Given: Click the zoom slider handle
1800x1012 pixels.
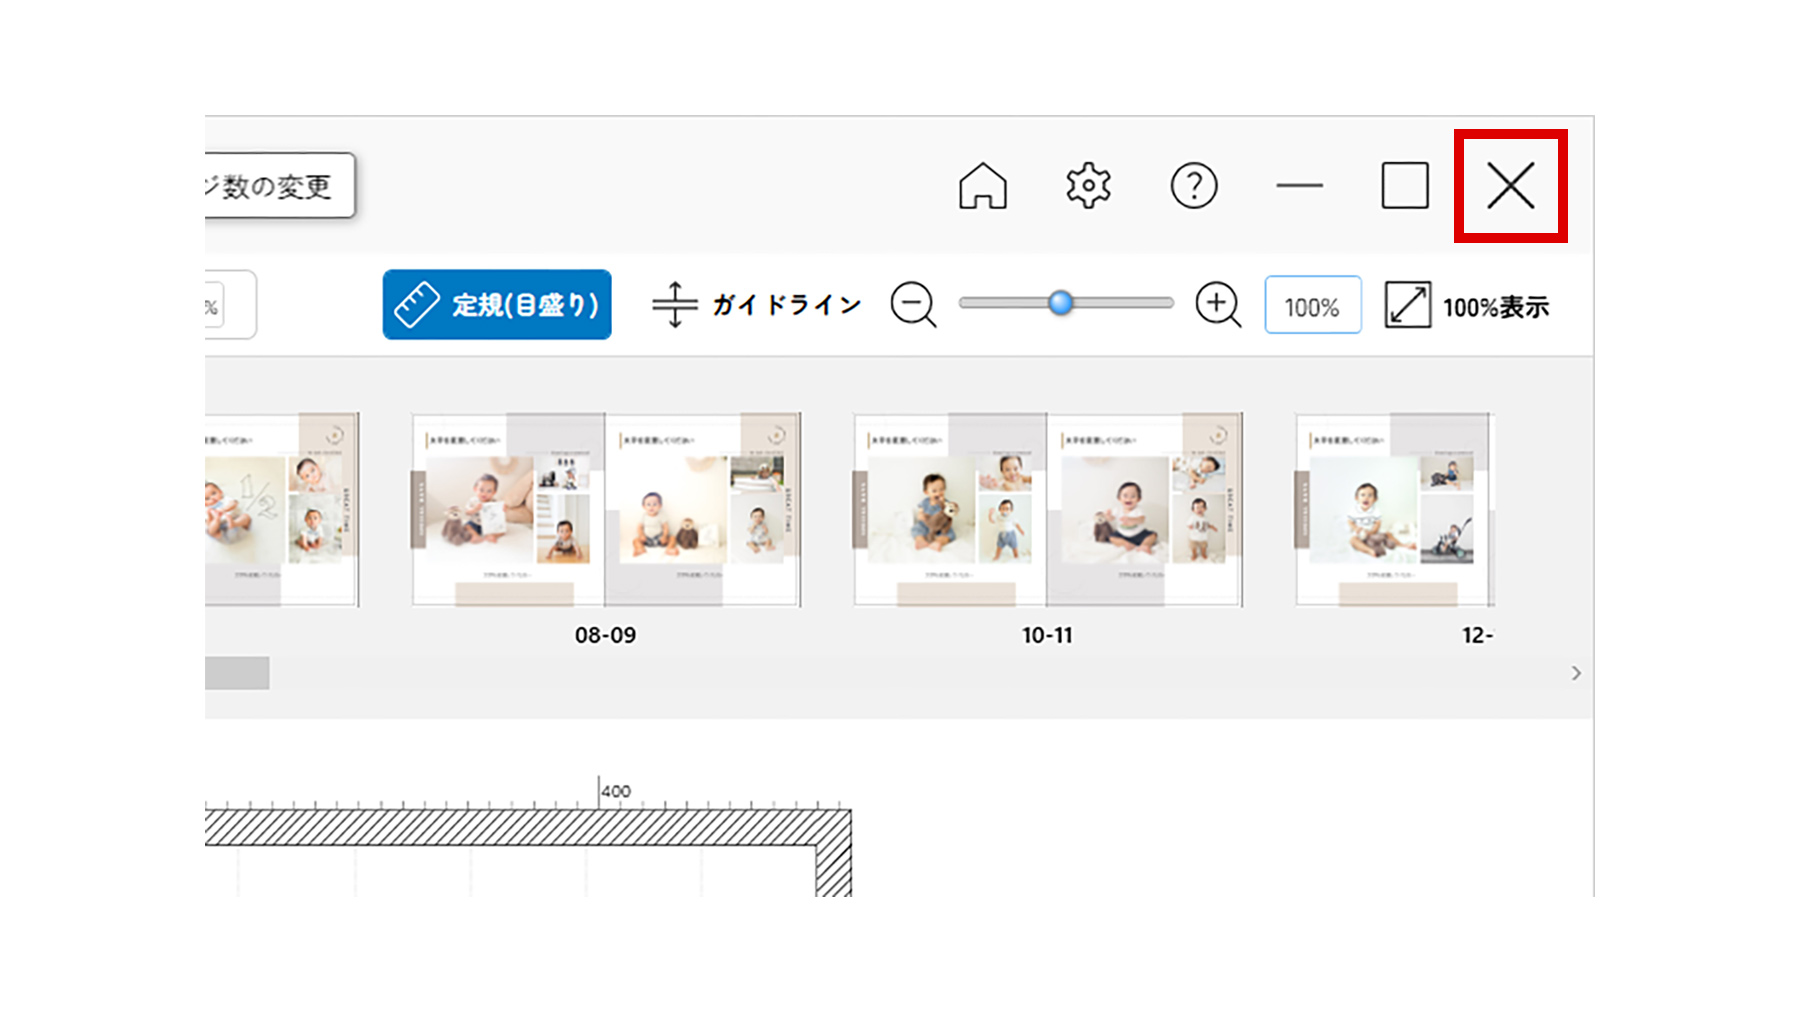Looking at the screenshot, I should coord(1061,303).
